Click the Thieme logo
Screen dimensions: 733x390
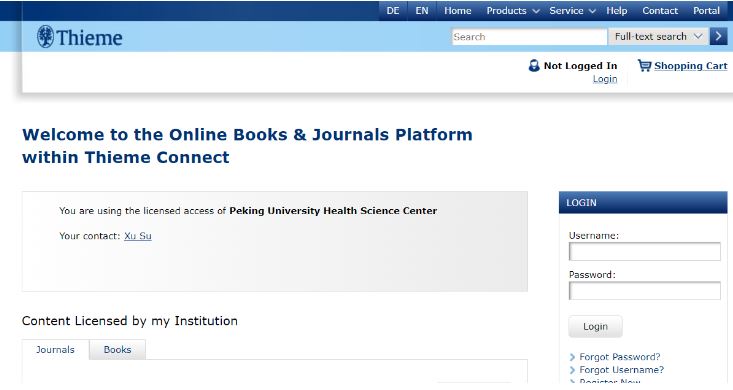(79, 36)
